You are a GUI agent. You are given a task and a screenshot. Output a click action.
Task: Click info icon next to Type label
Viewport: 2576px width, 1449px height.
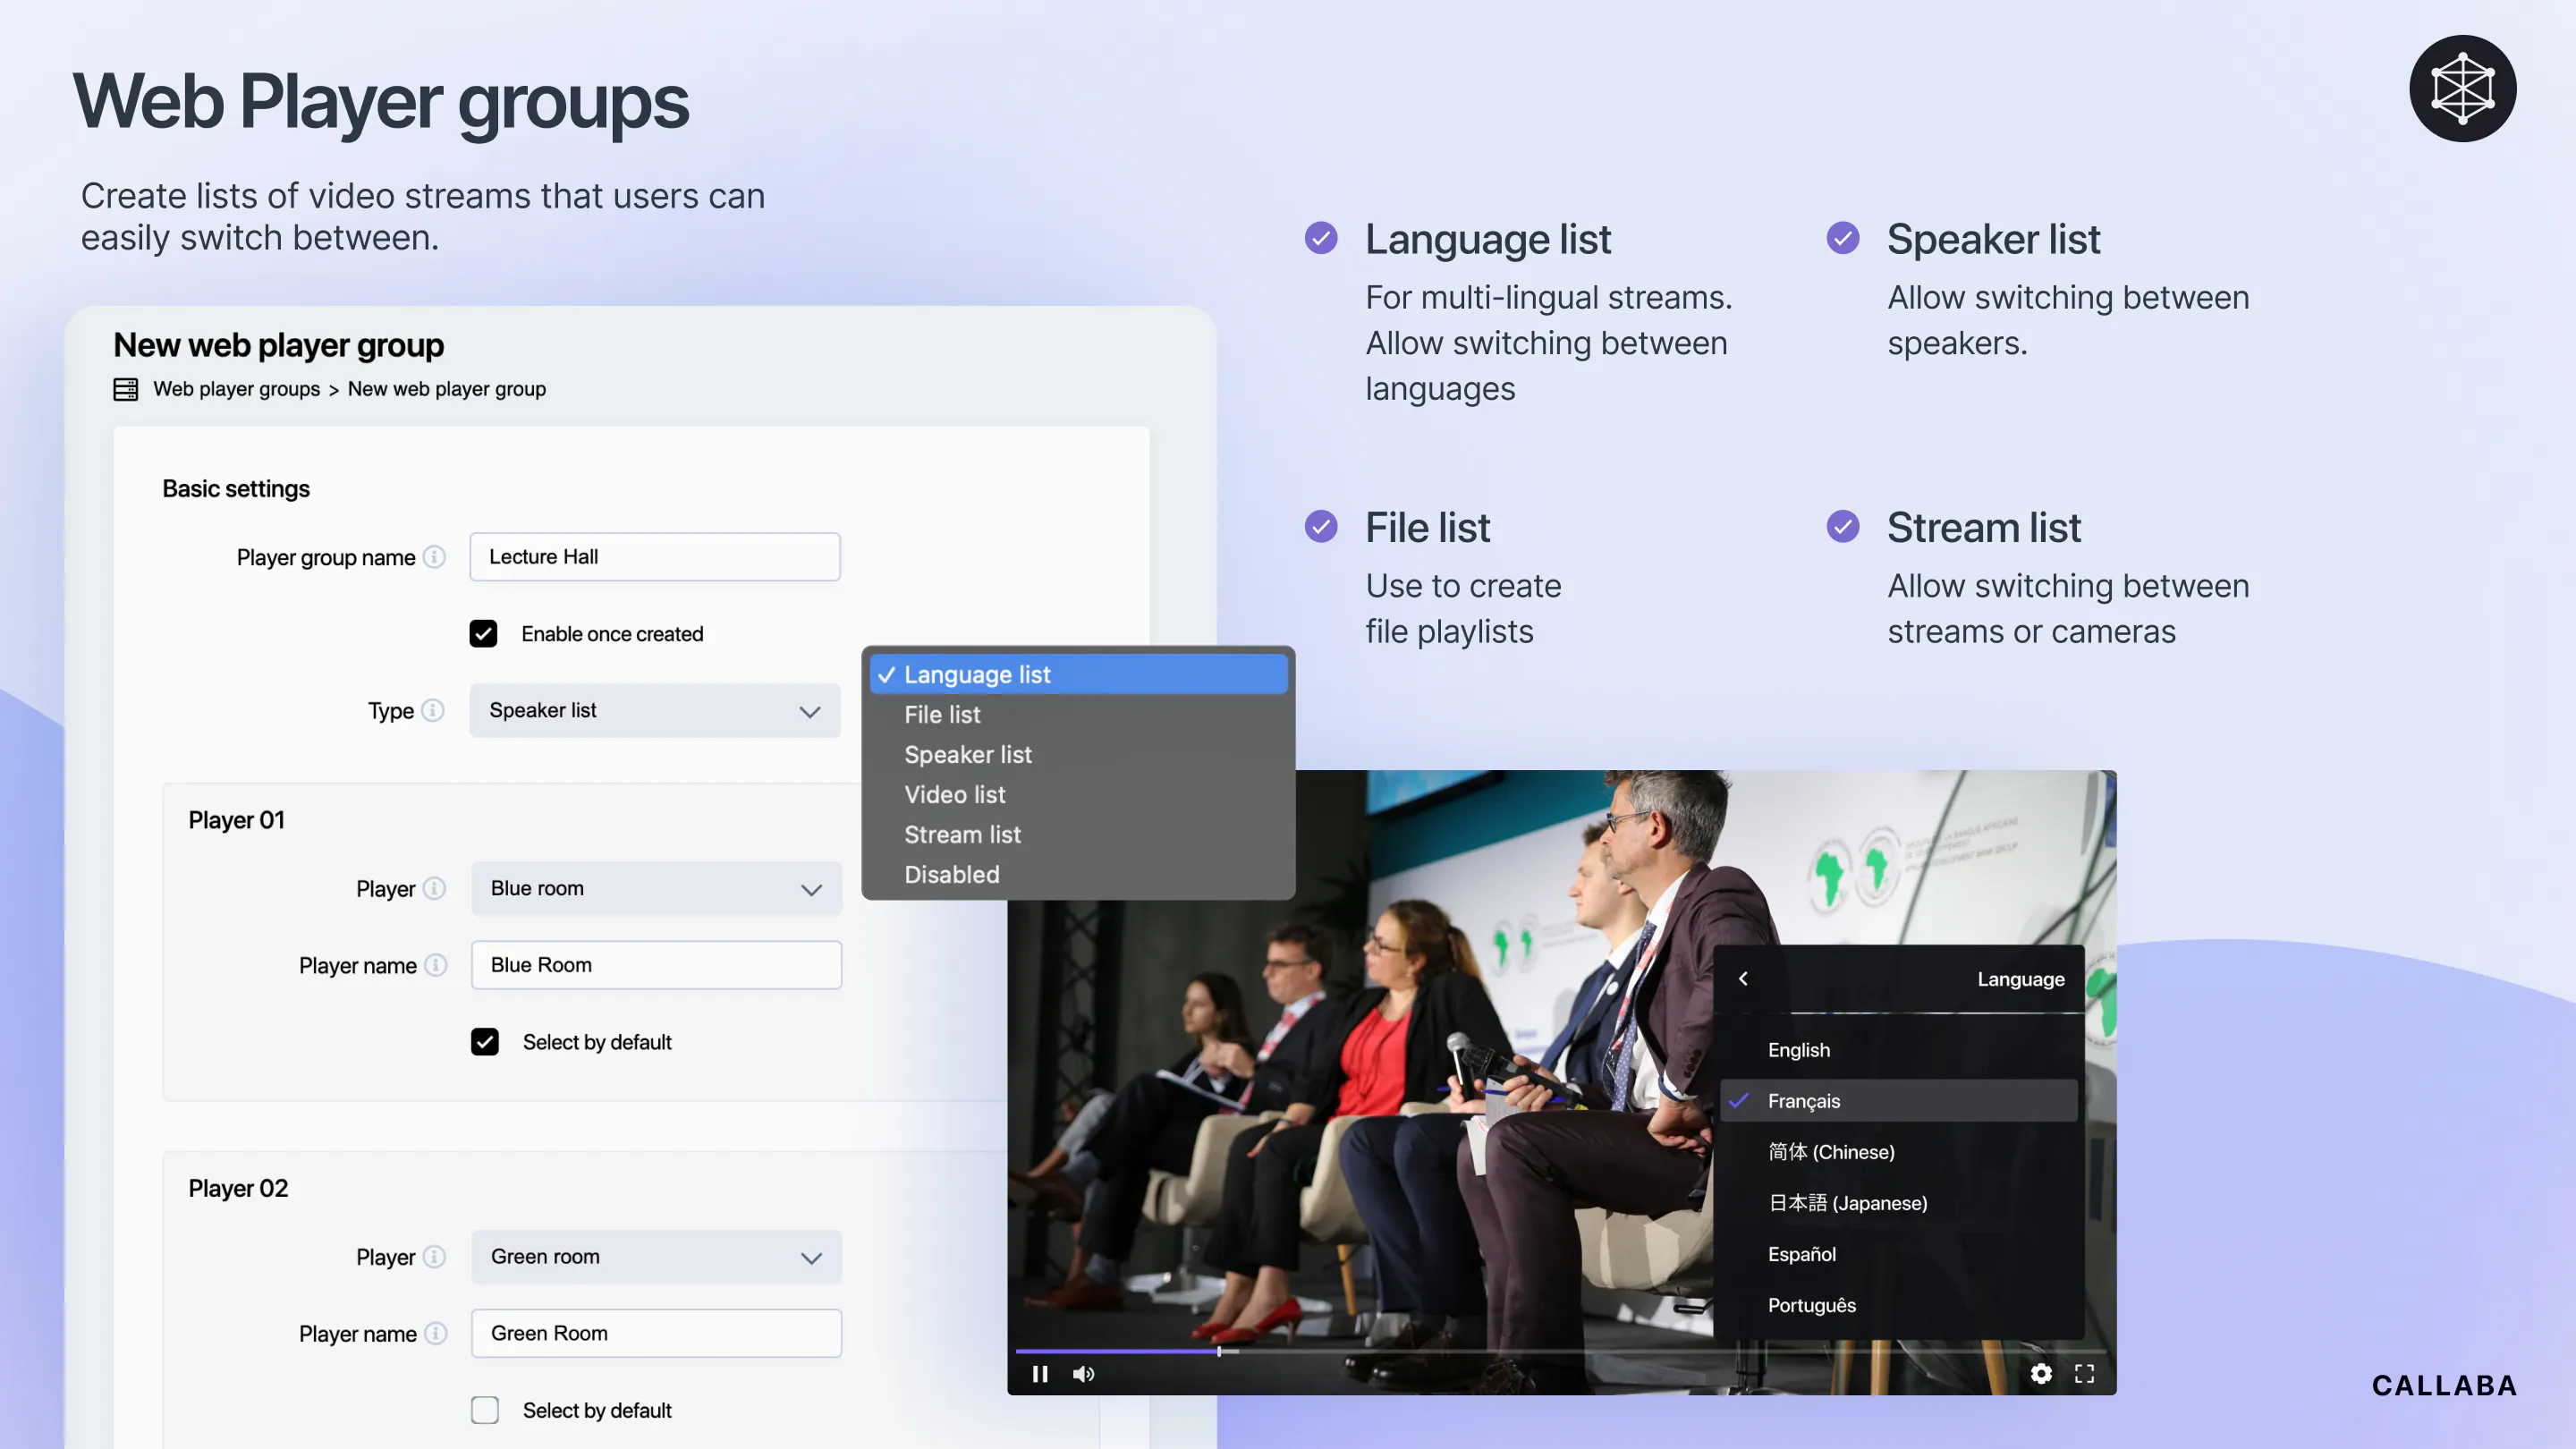click(x=432, y=710)
